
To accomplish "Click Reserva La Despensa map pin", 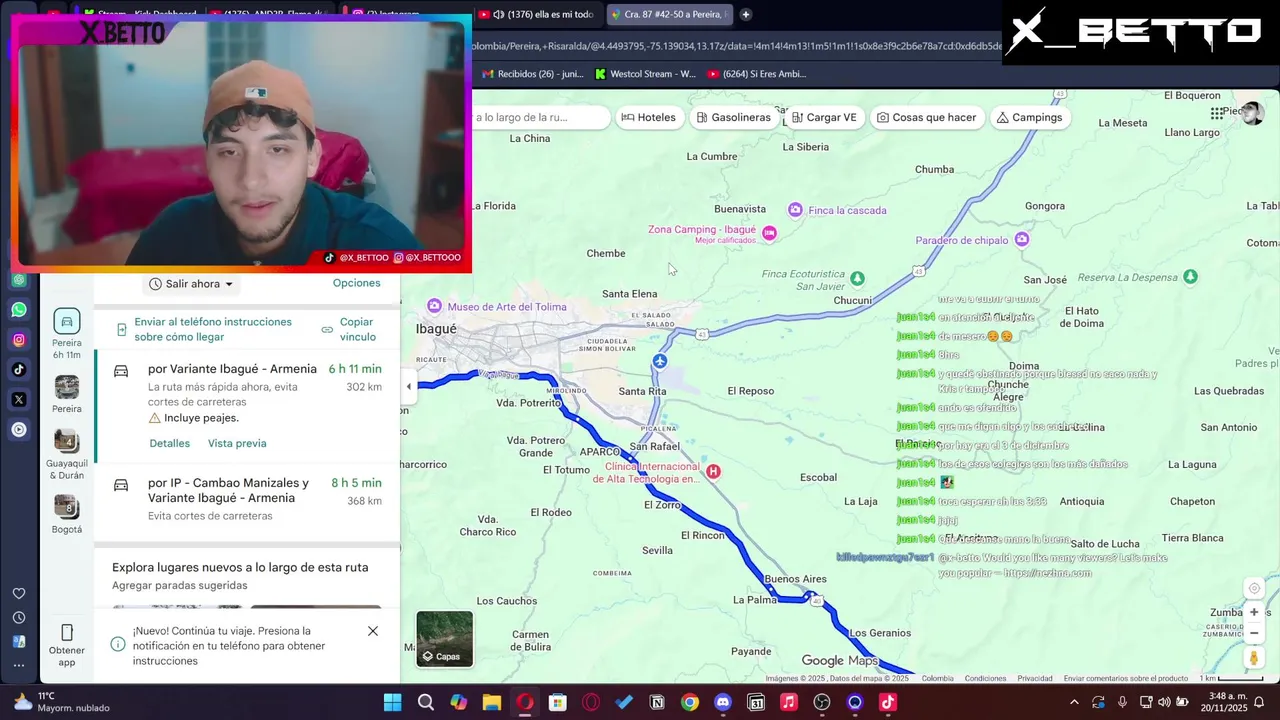I will click(1190, 277).
